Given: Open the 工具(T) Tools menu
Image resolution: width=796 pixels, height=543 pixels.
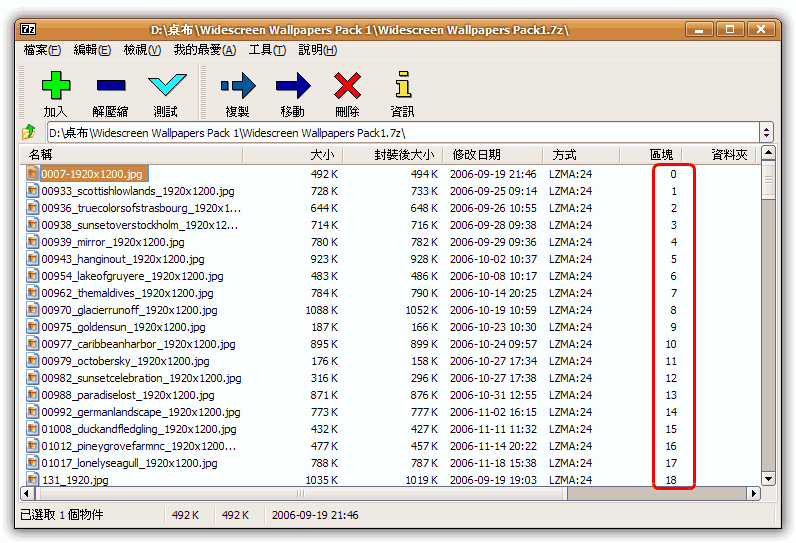Looking at the screenshot, I should tap(267, 50).
